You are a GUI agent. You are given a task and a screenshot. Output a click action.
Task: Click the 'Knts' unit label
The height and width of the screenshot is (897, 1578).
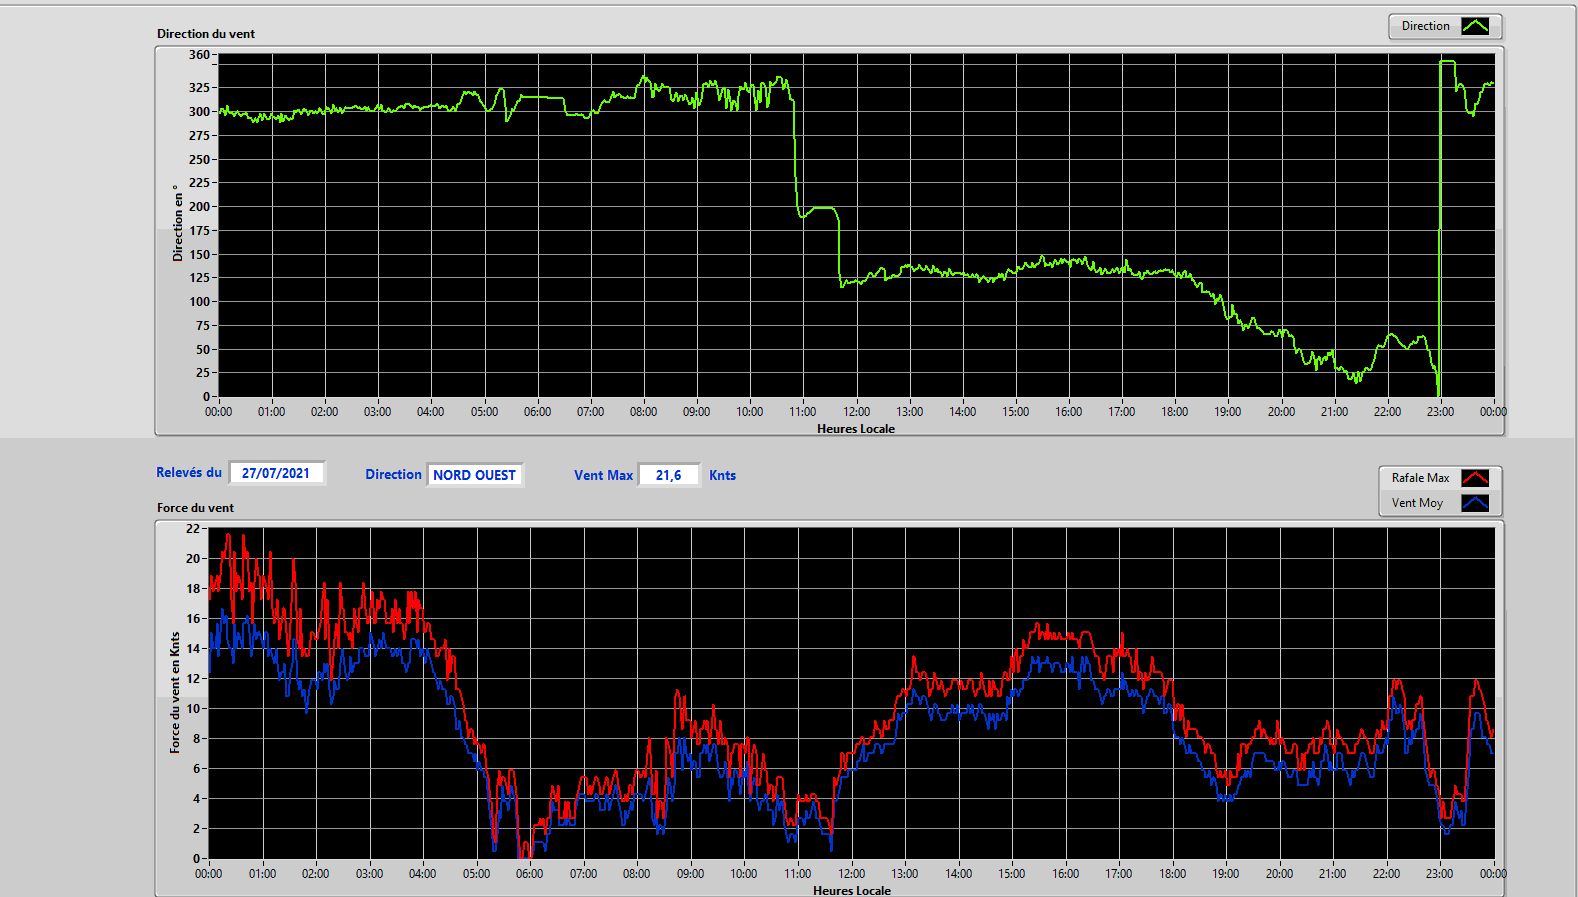pos(722,475)
